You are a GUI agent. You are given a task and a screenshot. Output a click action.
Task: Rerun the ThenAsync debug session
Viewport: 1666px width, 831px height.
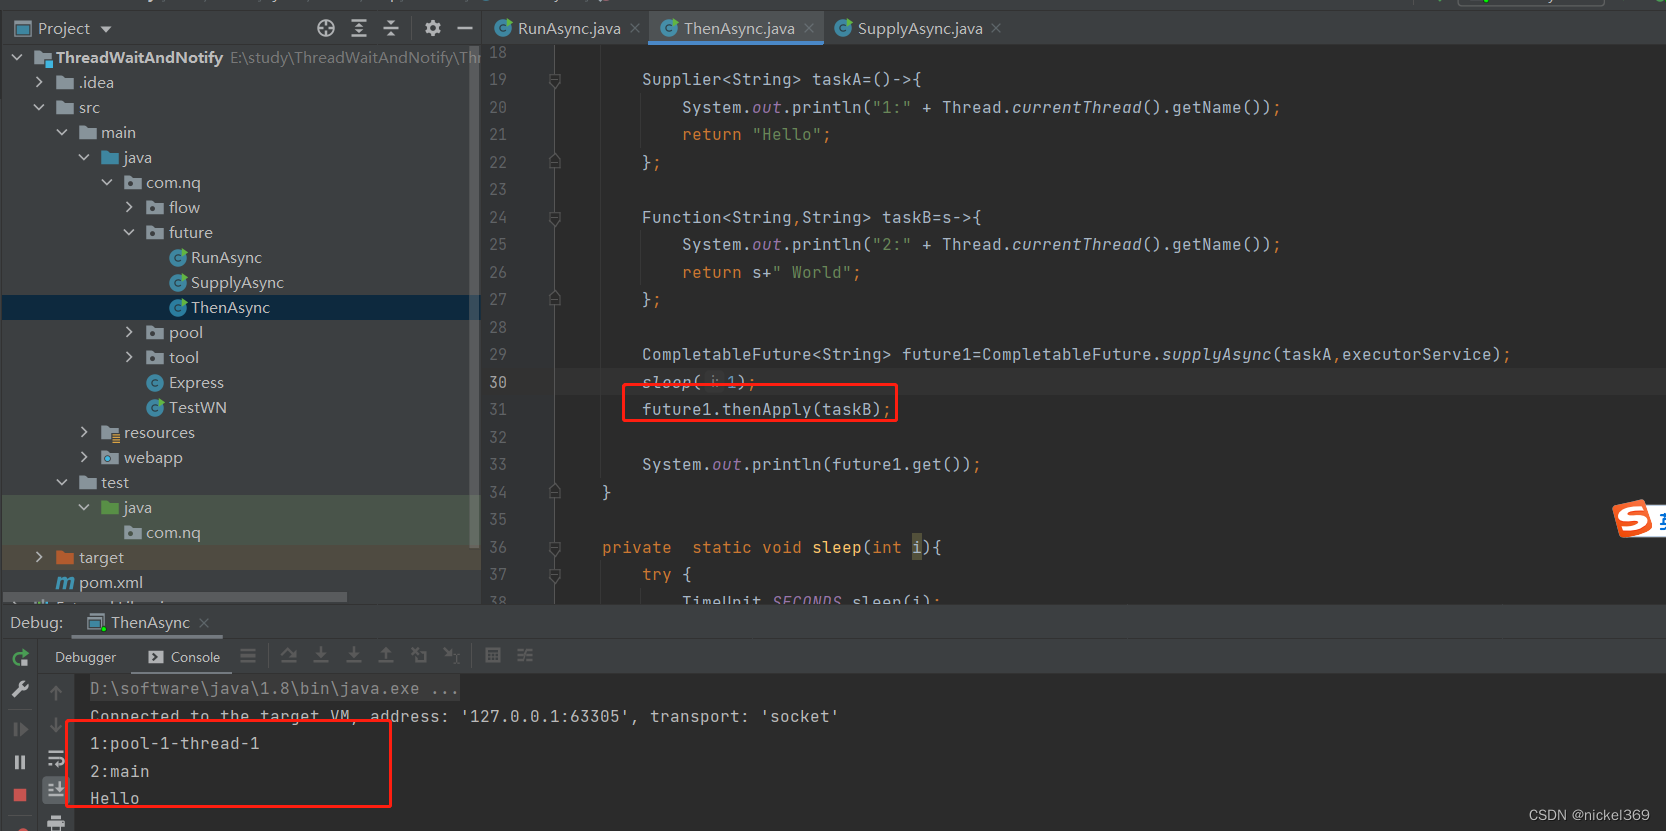coord(20,658)
